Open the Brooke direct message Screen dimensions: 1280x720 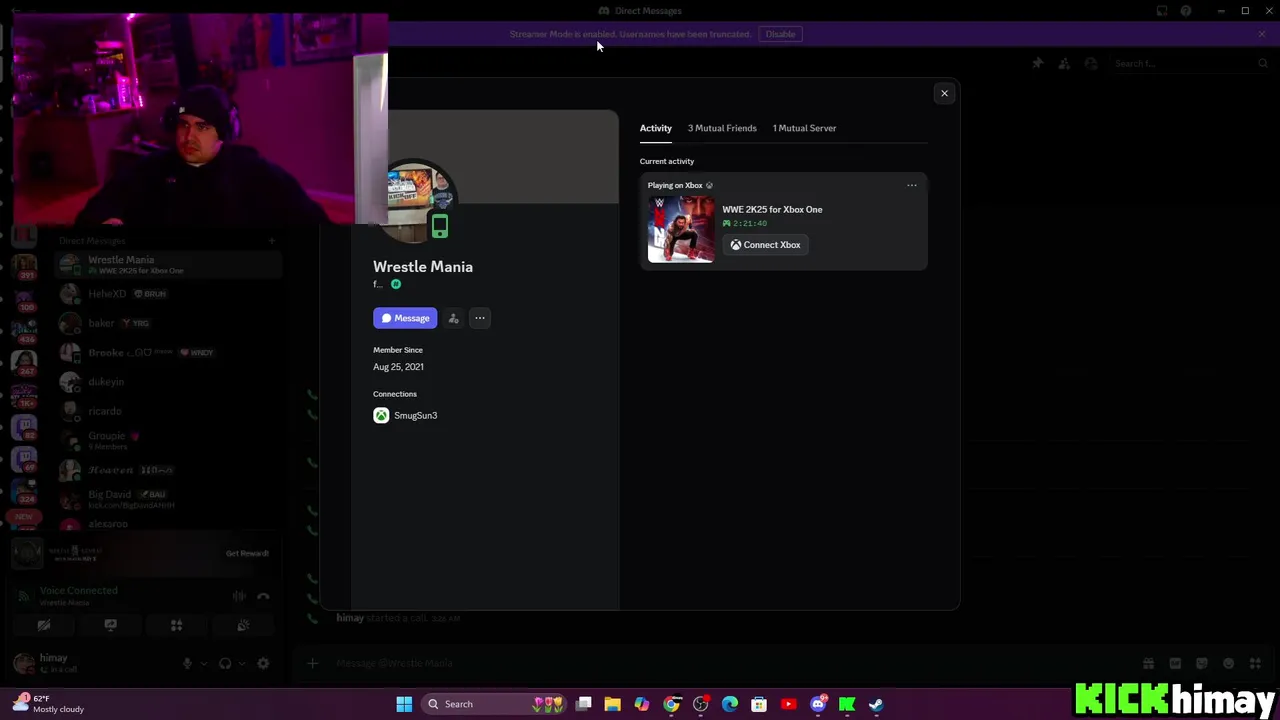(x=167, y=352)
